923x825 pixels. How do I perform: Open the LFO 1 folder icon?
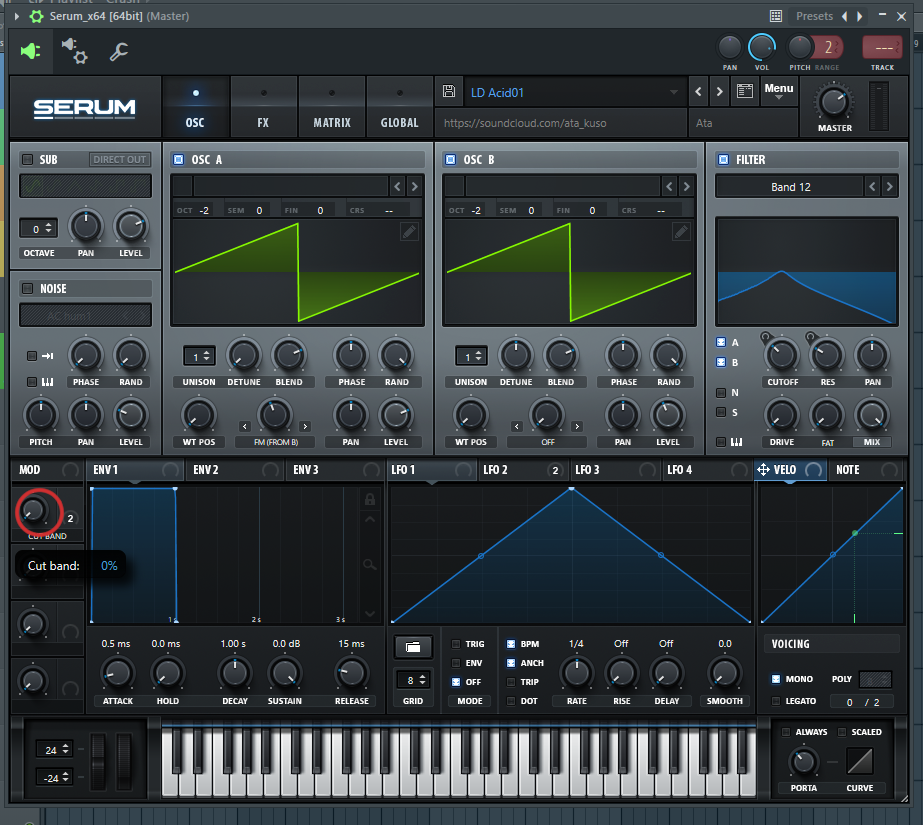click(x=413, y=647)
